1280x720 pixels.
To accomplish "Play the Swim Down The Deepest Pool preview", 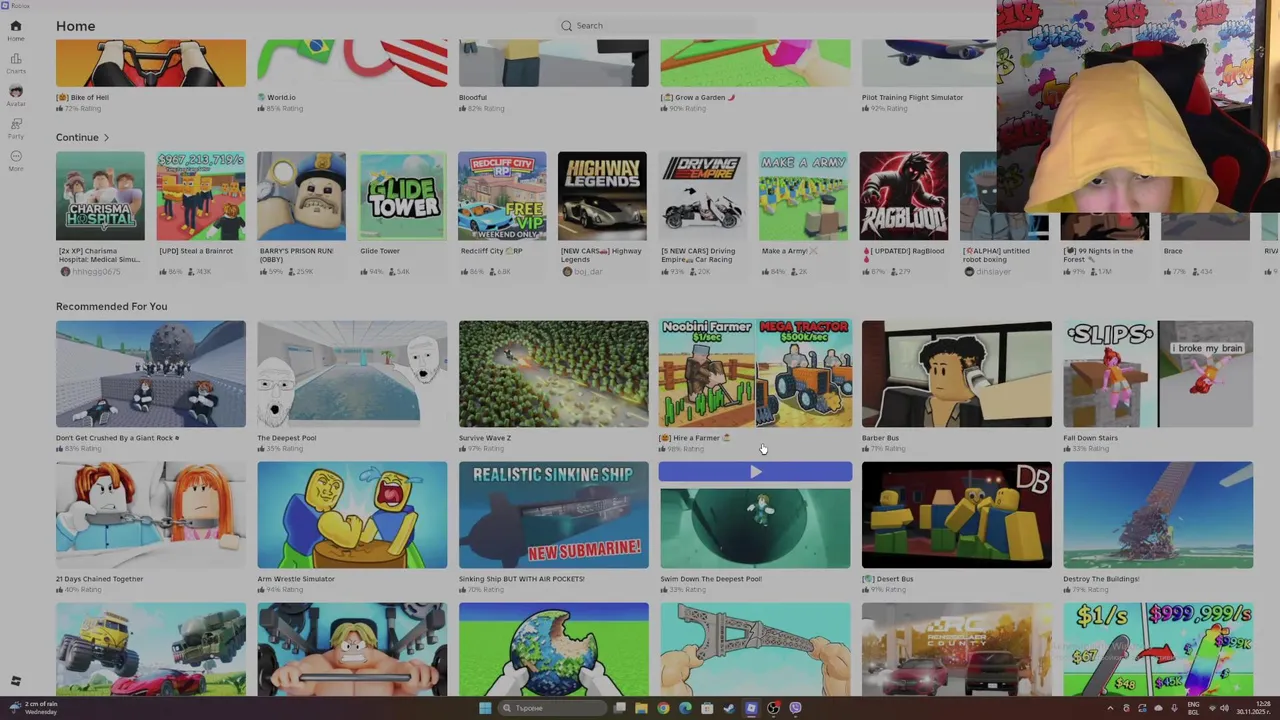I will pos(755,472).
